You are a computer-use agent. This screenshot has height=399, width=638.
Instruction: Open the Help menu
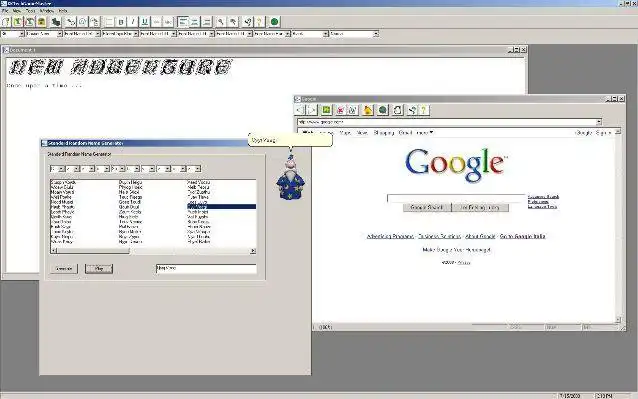point(63,11)
